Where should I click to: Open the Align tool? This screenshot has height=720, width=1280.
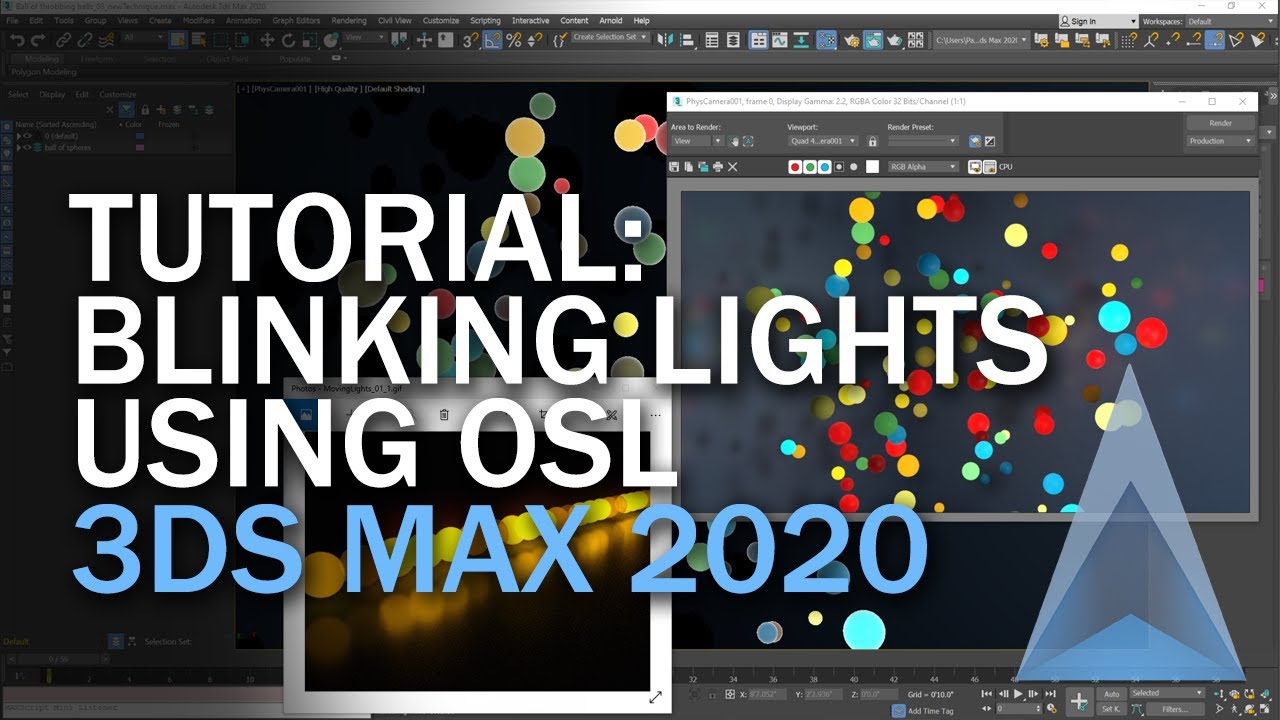coord(687,40)
